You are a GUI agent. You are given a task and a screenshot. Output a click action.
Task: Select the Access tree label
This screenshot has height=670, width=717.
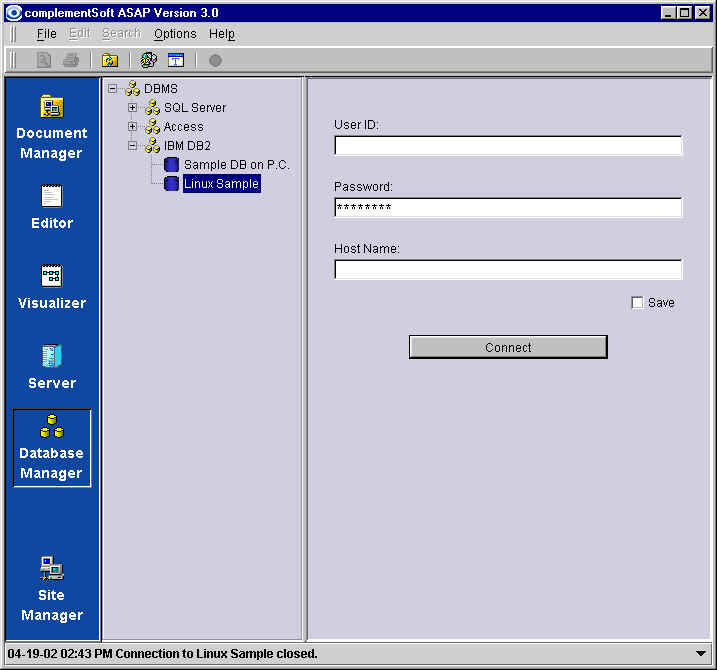[183, 127]
